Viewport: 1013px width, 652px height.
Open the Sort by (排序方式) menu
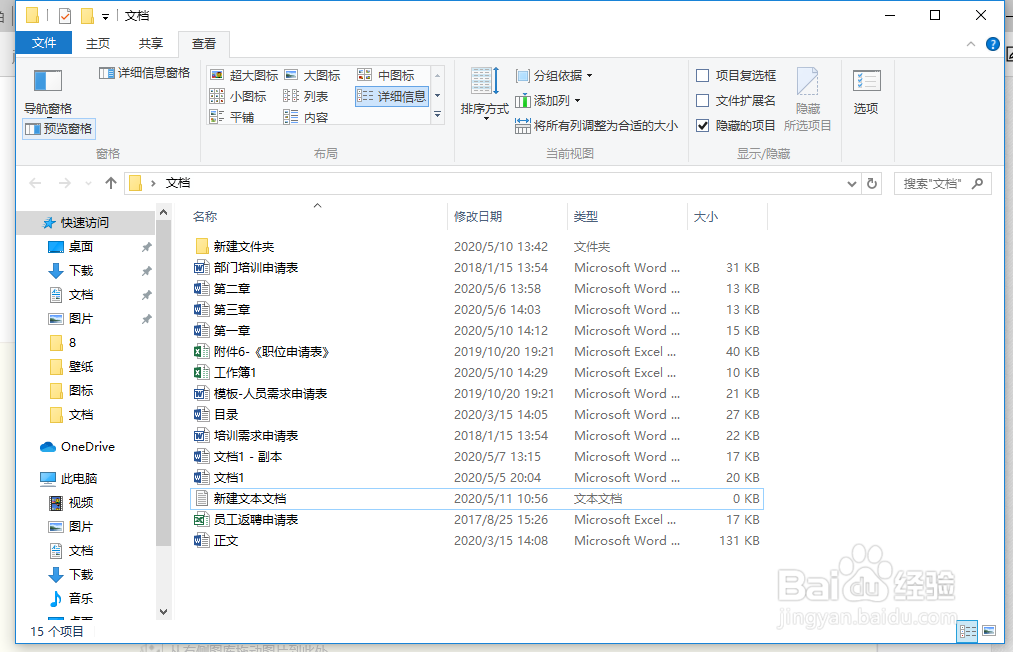pyautogui.click(x=485, y=94)
